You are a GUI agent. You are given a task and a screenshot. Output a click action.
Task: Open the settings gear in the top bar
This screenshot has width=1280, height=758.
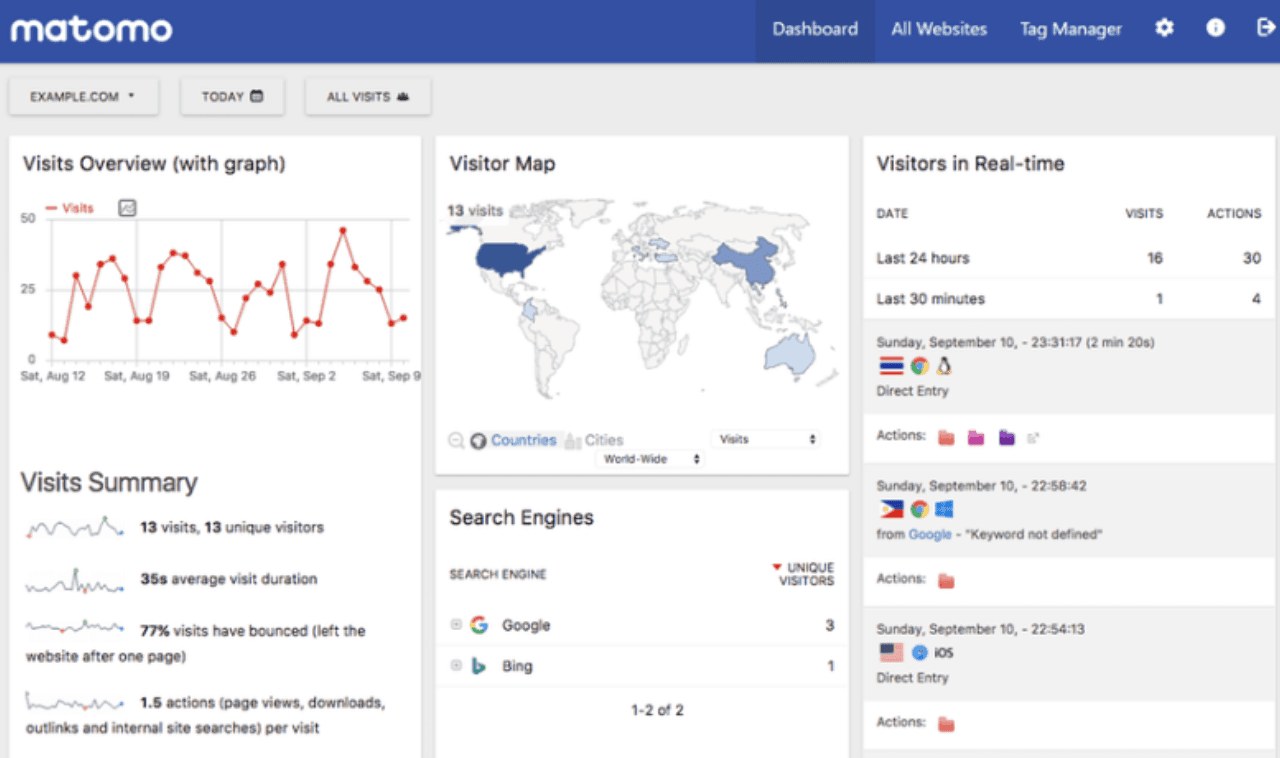pyautogui.click(x=1164, y=28)
